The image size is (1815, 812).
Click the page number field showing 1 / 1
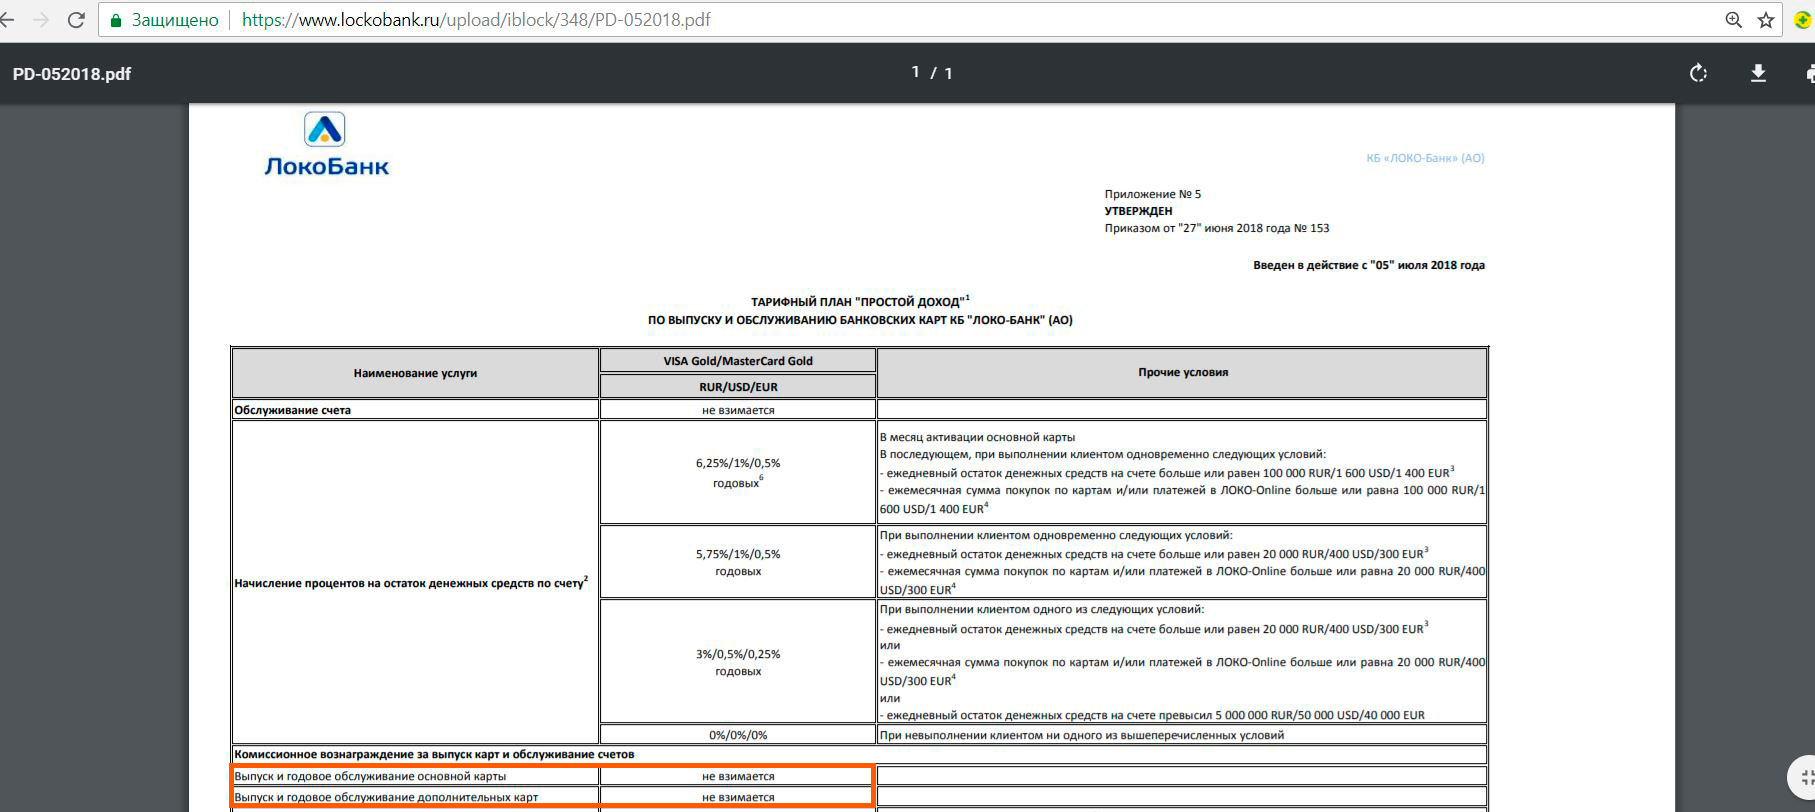point(932,73)
